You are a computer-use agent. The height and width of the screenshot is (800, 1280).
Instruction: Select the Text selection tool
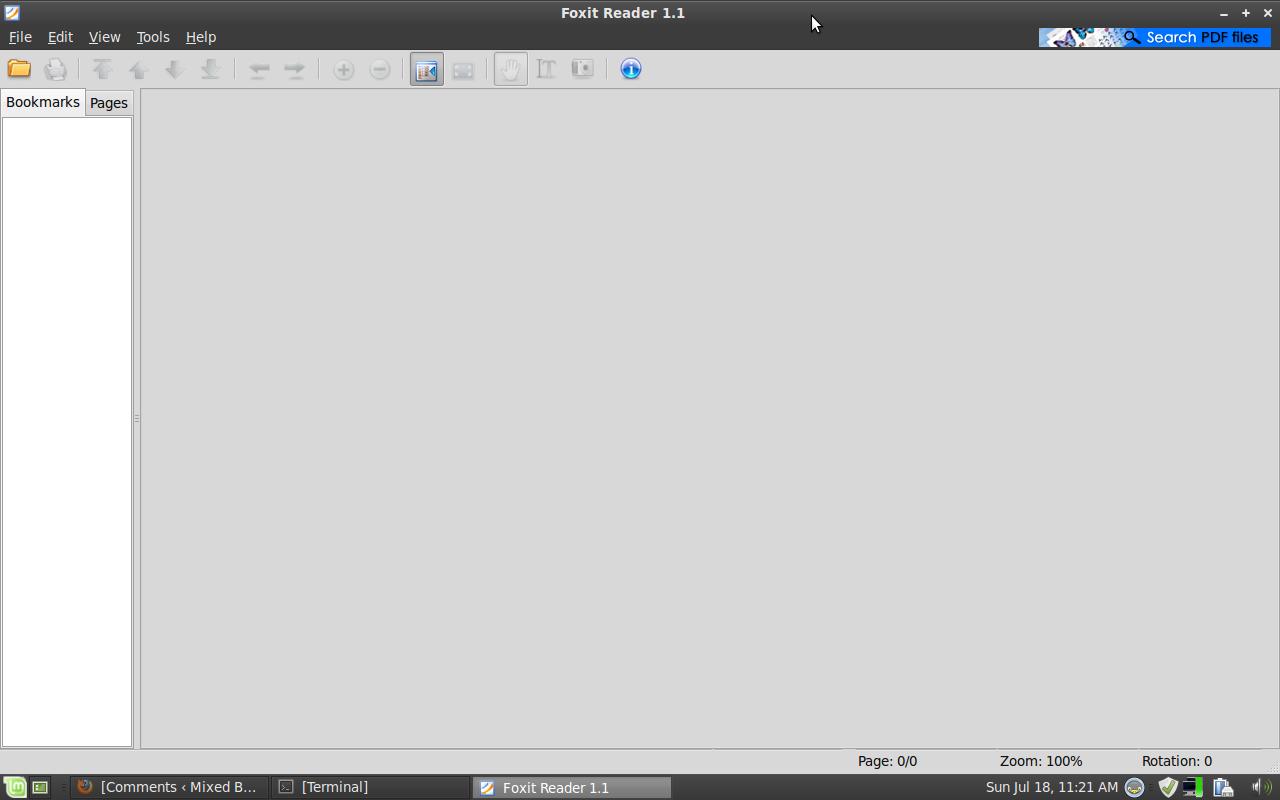547,69
